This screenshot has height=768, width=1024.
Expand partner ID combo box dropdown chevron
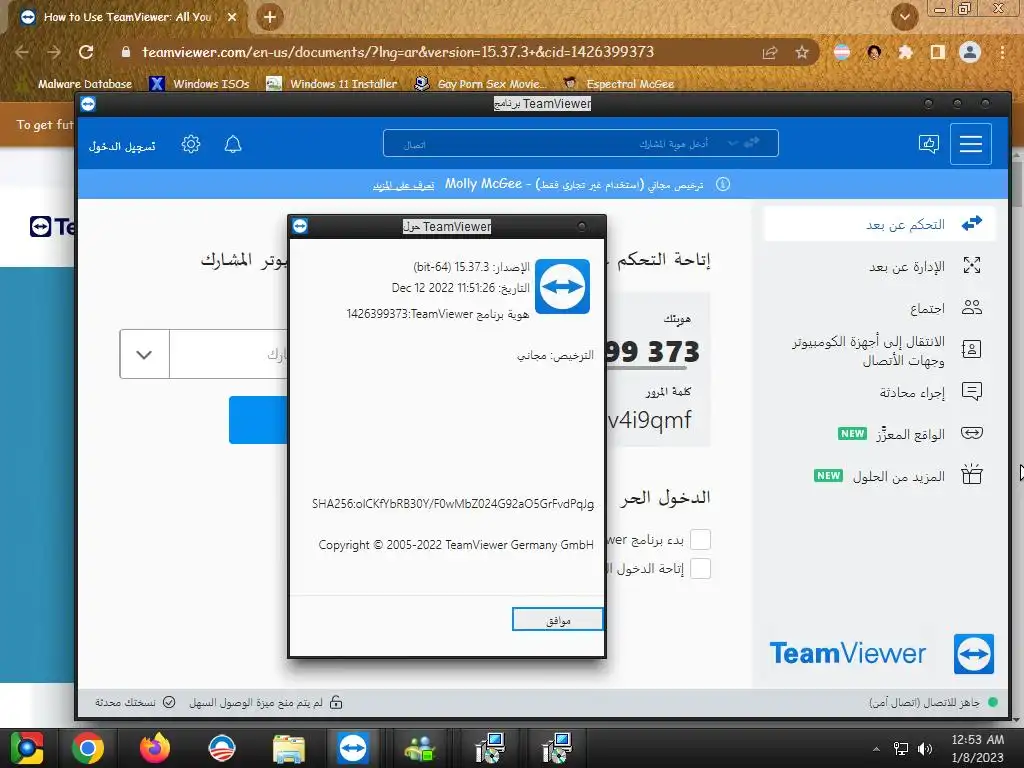pyautogui.click(x=144, y=354)
